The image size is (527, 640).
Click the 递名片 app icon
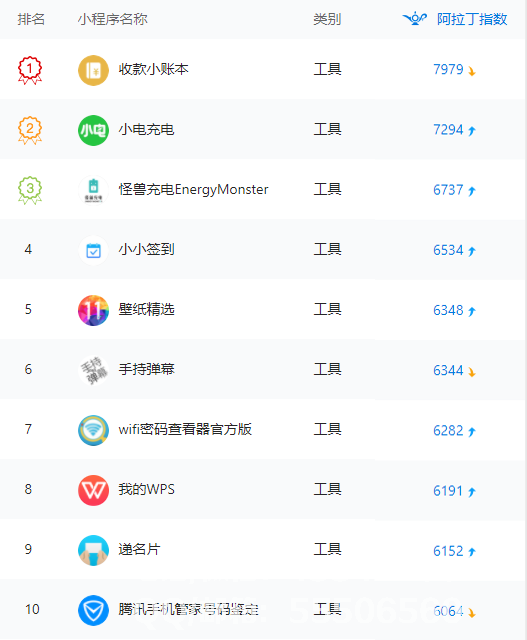tap(93, 550)
